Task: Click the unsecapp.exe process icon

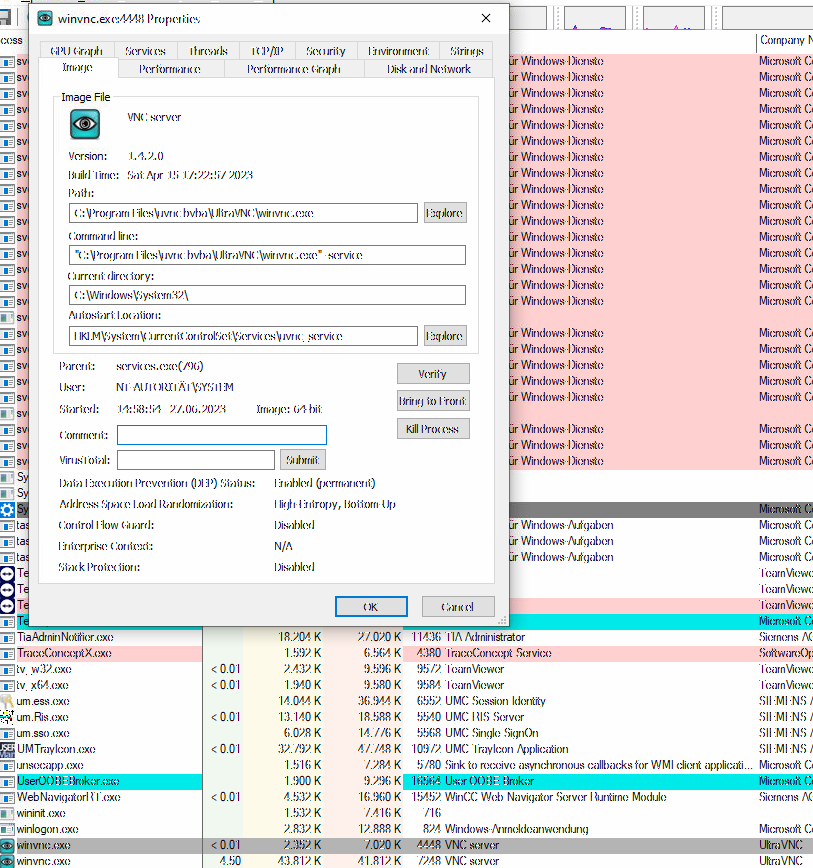Action: pyautogui.click(x=10, y=765)
